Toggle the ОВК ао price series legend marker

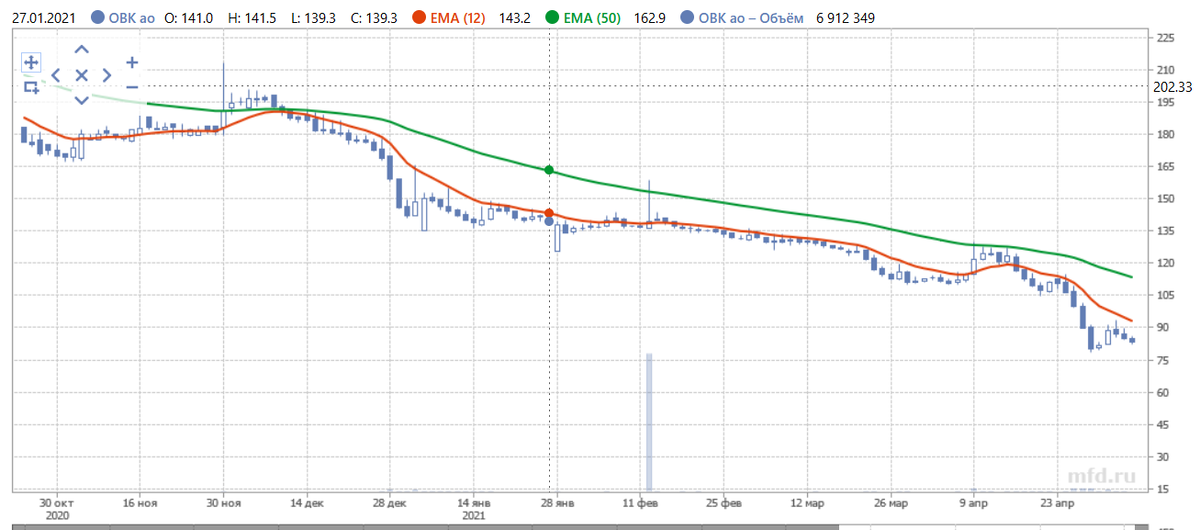[97, 17]
